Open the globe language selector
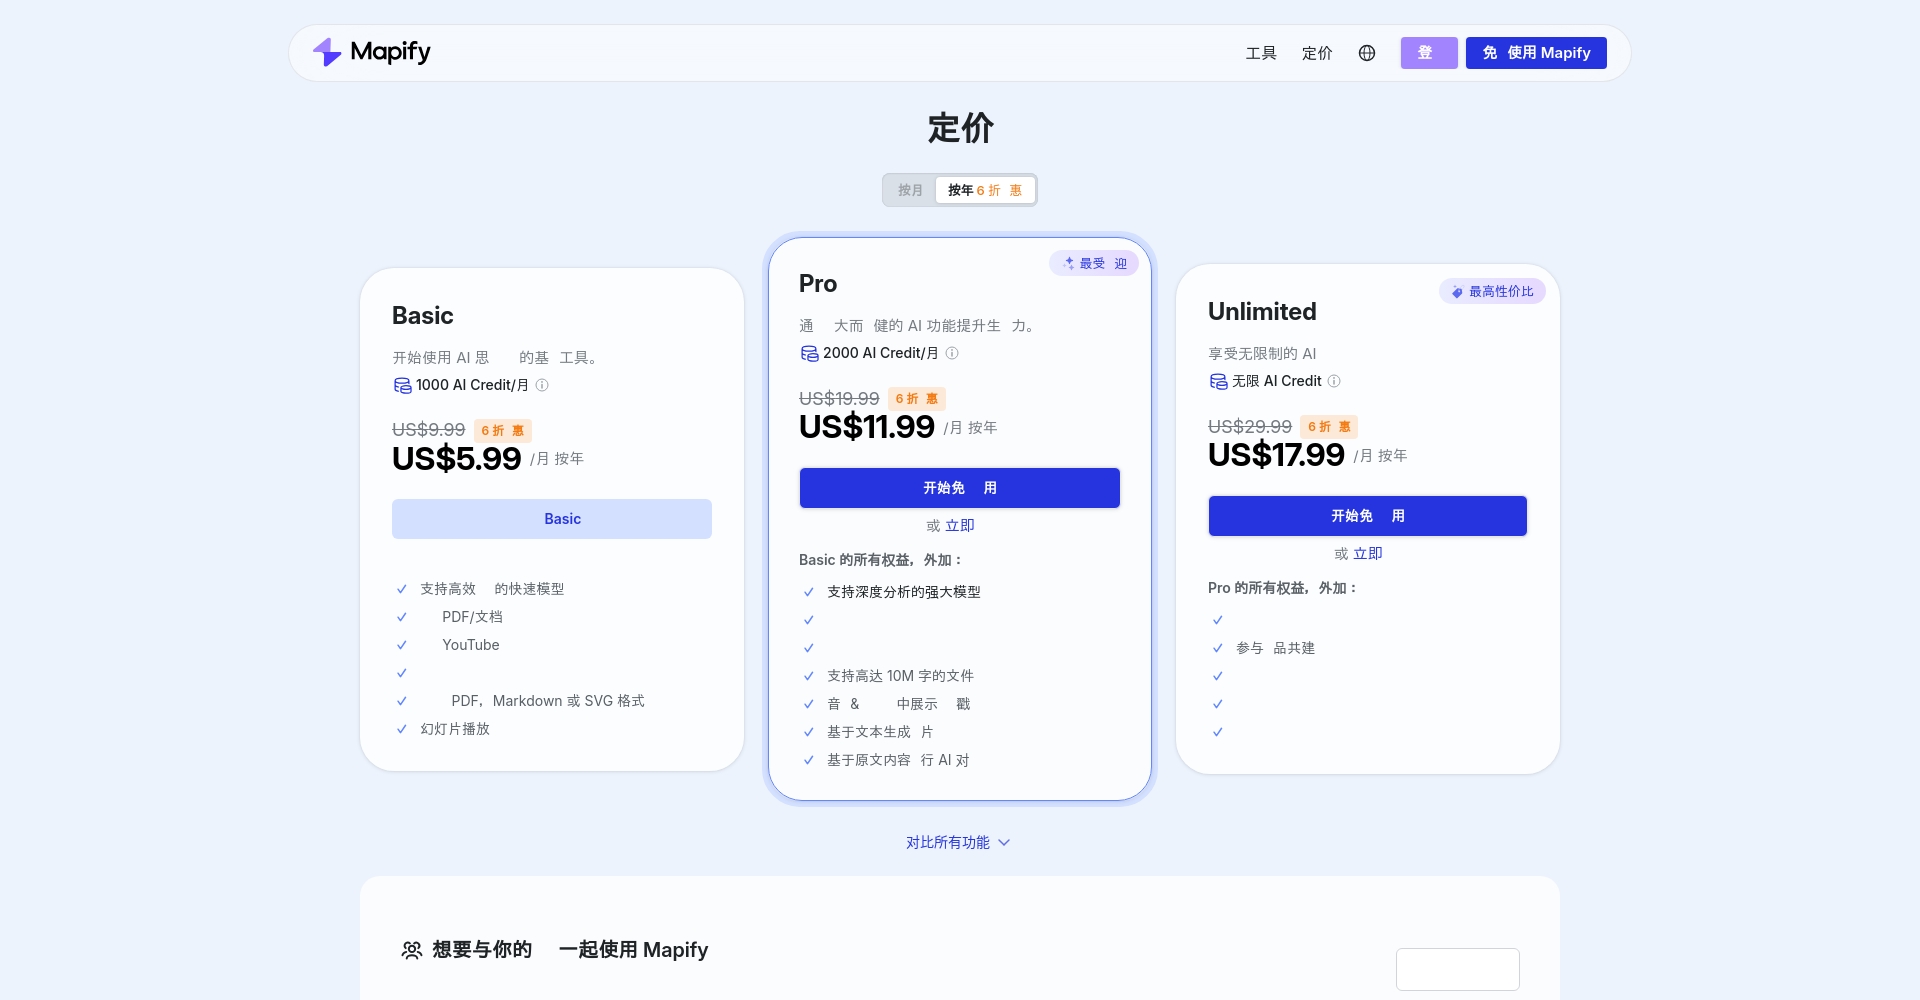1920x1000 pixels. point(1367,53)
